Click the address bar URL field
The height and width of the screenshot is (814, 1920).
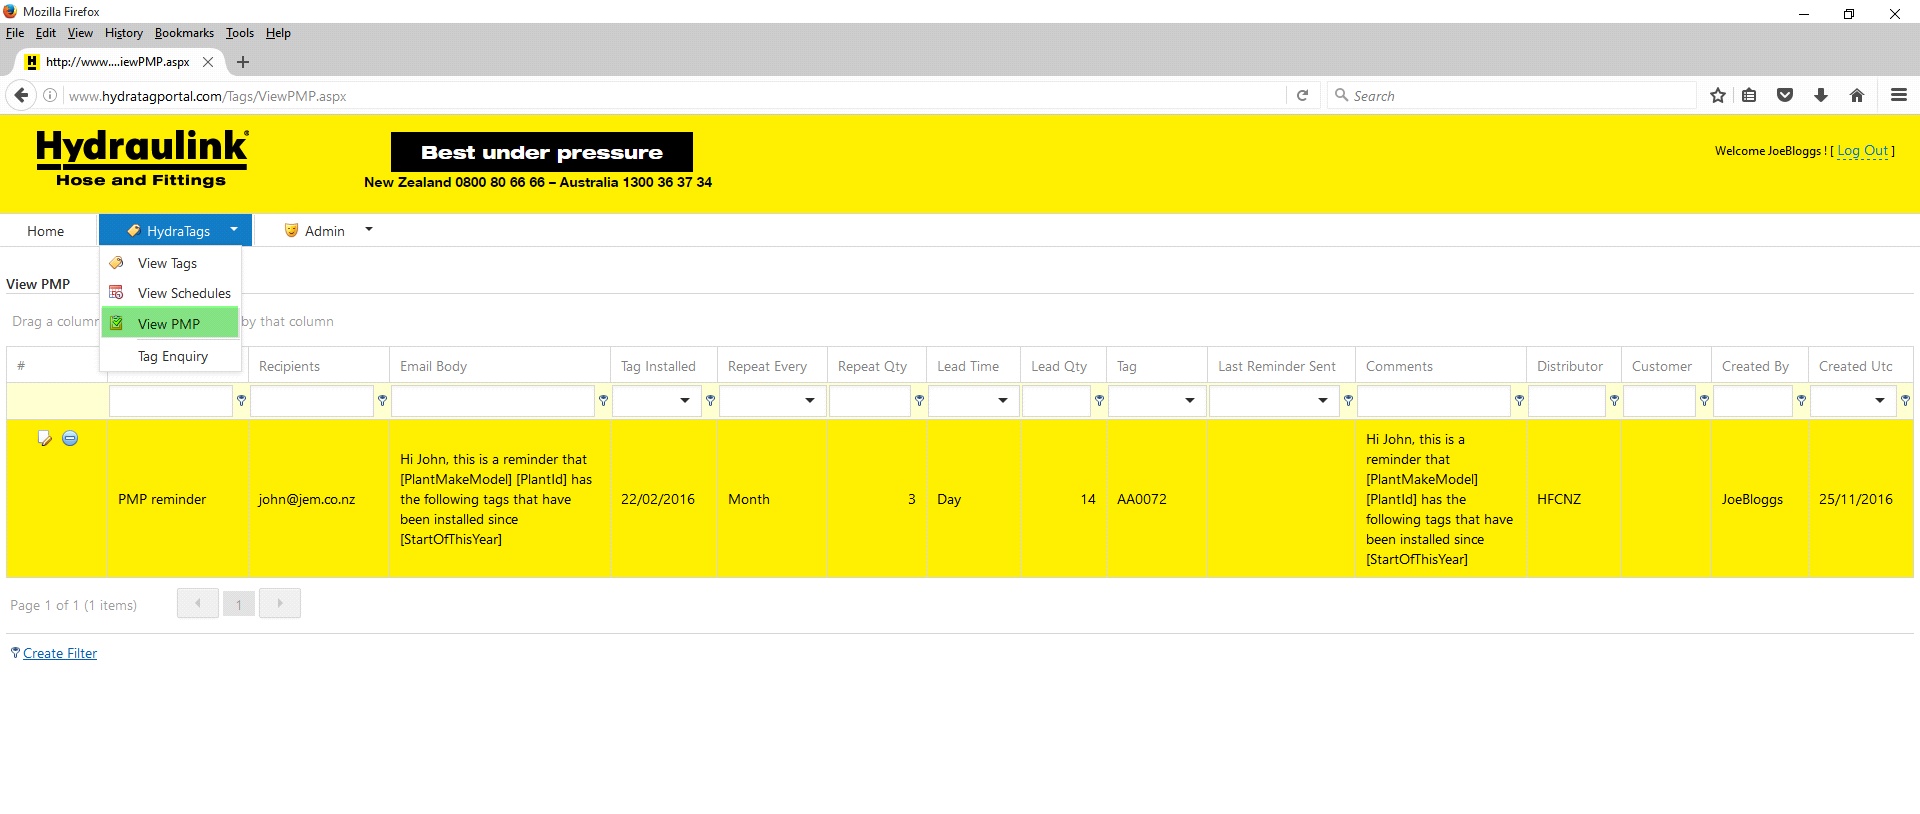[675, 96]
